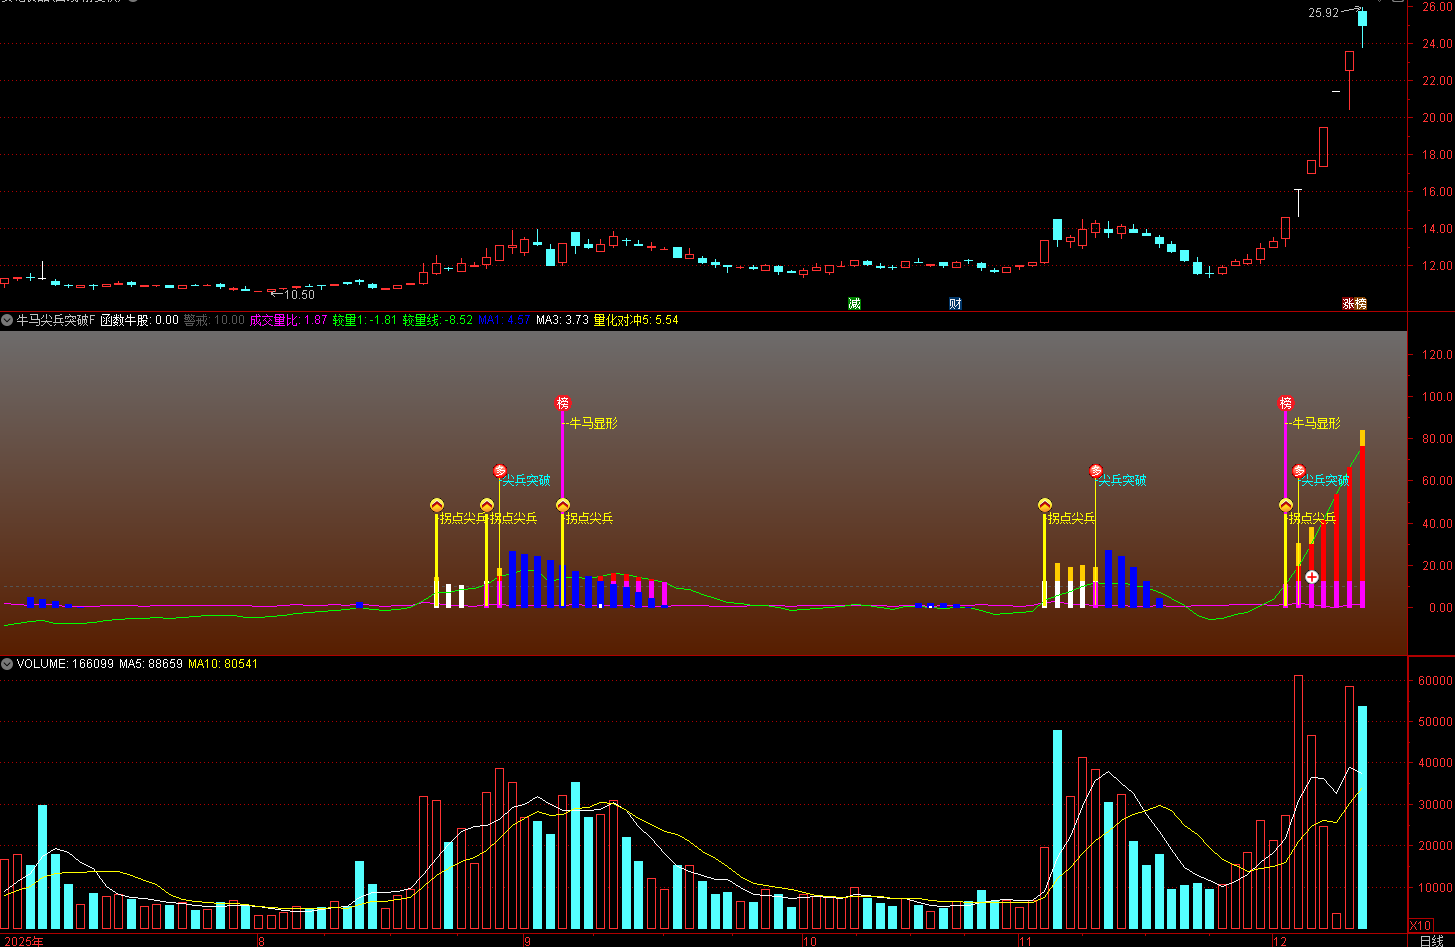
Task: Click the blue 财 marker under the candlesticks
Action: point(955,303)
